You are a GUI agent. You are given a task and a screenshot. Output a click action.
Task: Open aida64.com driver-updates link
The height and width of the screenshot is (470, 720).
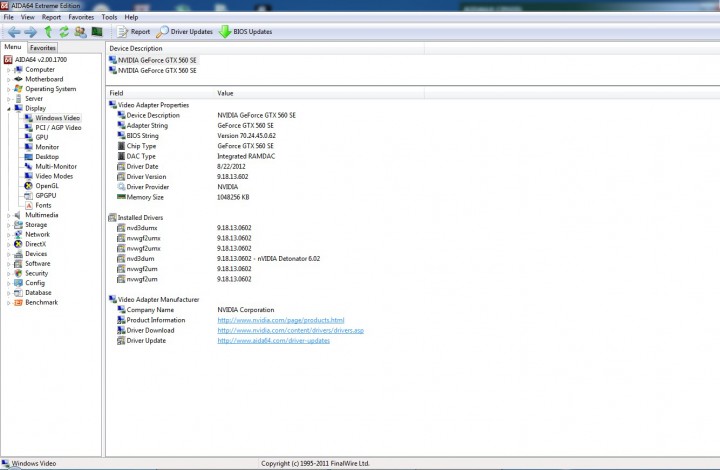(x=273, y=341)
